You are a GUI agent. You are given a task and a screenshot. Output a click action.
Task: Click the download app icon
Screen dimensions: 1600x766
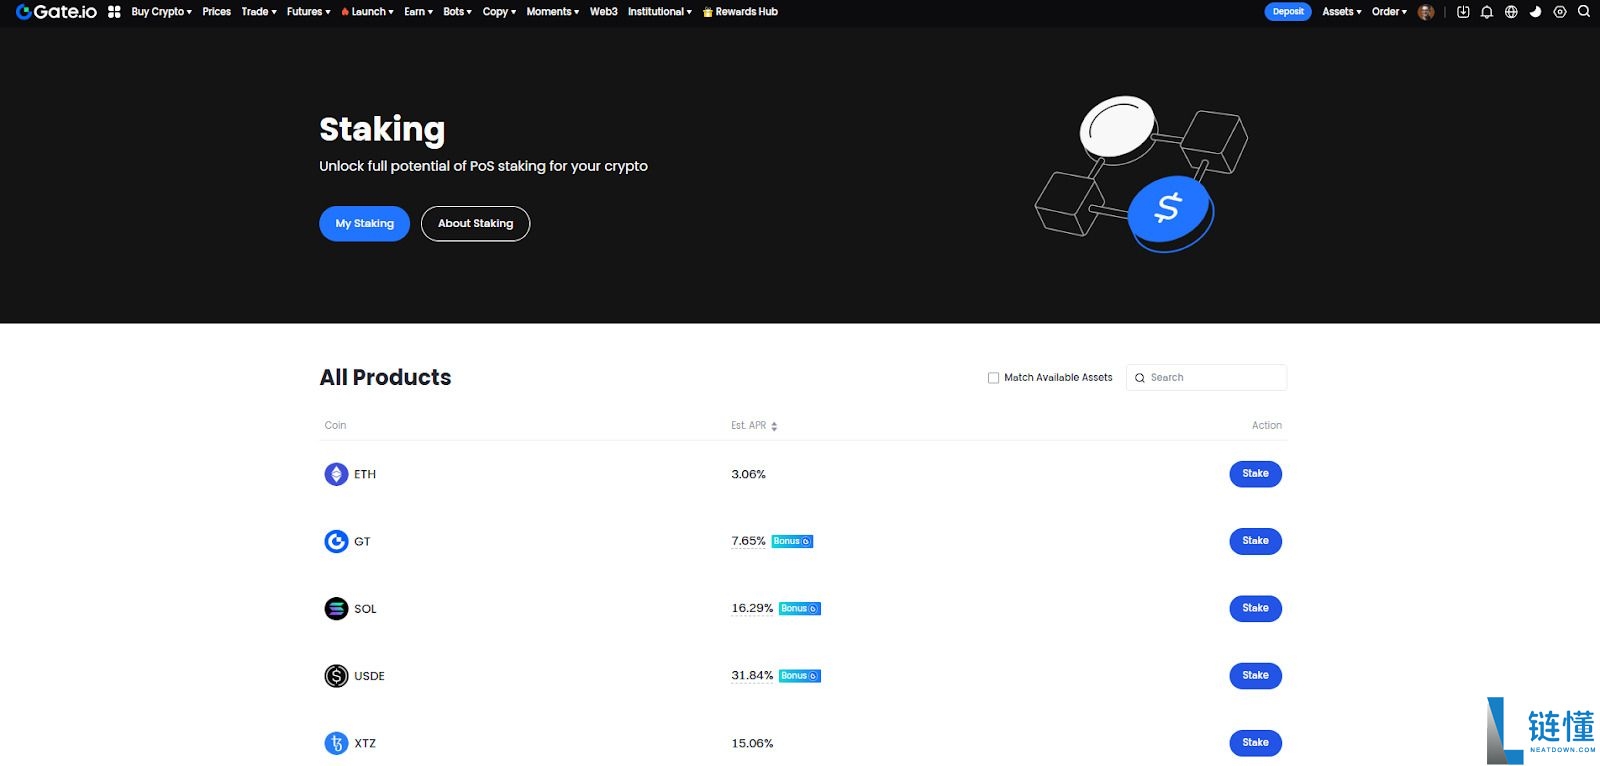click(1463, 12)
